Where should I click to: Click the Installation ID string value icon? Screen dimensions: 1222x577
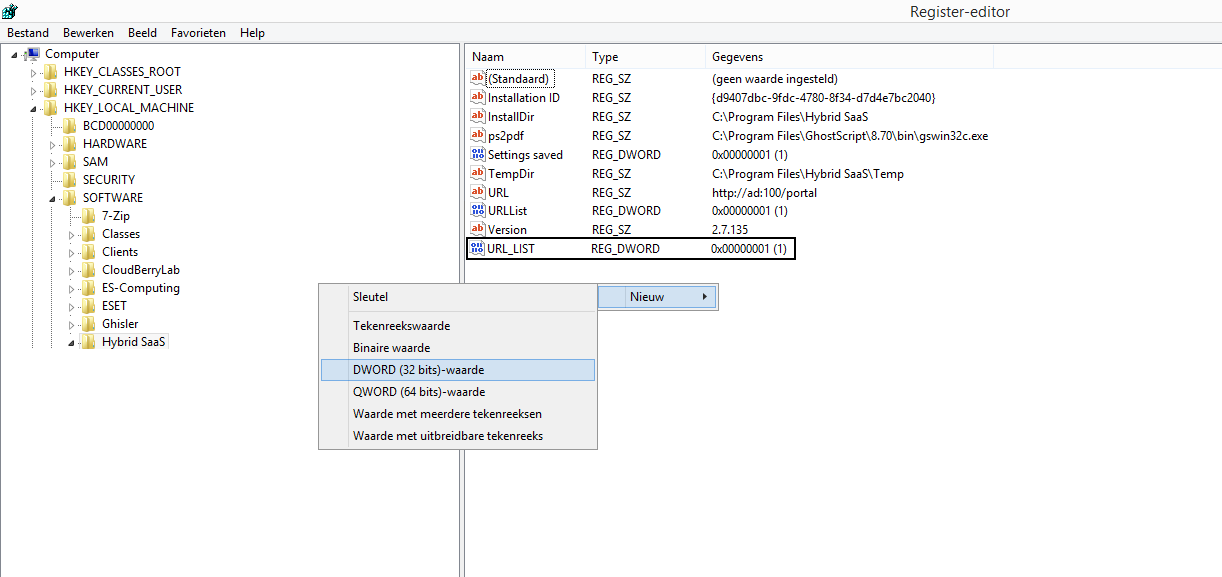coord(478,98)
